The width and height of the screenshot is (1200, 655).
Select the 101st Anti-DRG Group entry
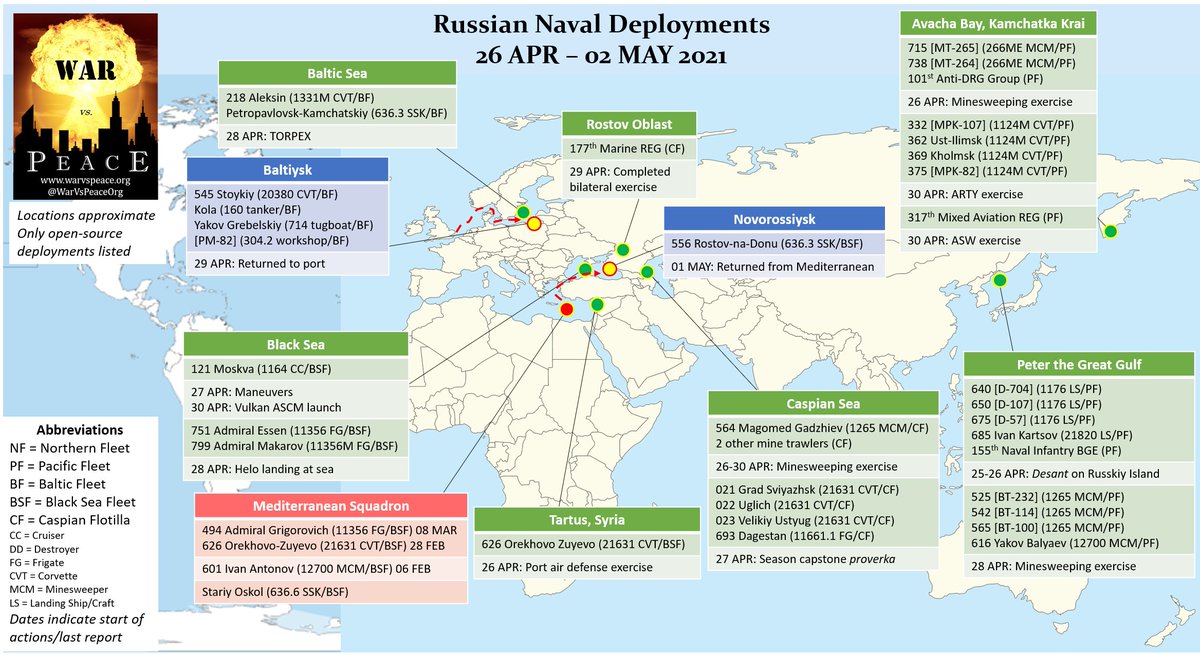pos(975,79)
